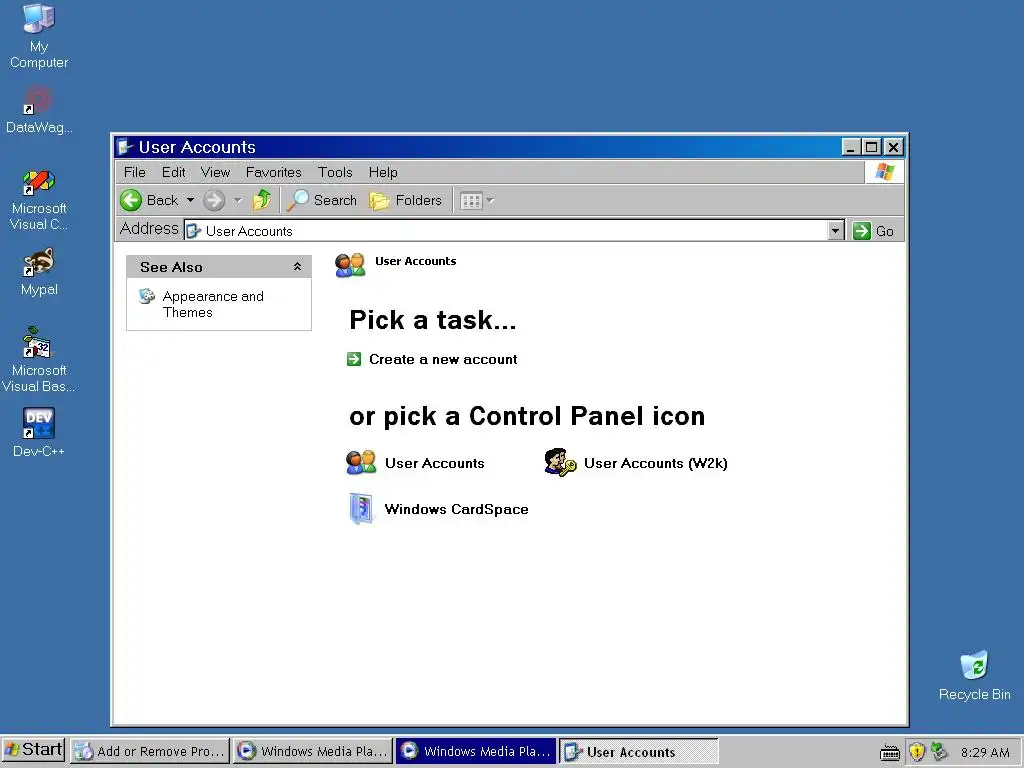Image resolution: width=1024 pixels, height=768 pixels.
Task: Click the Windows flag throbber icon
Action: point(884,172)
